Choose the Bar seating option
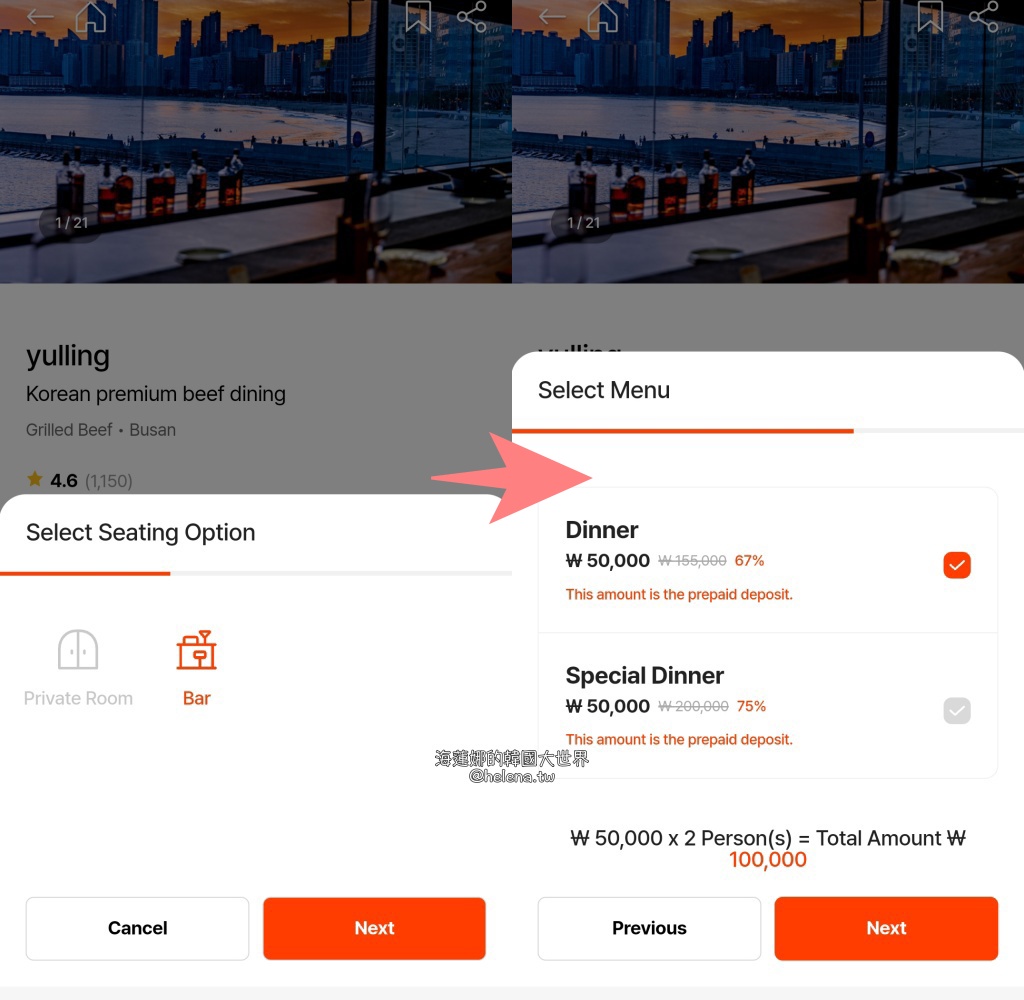 197,668
